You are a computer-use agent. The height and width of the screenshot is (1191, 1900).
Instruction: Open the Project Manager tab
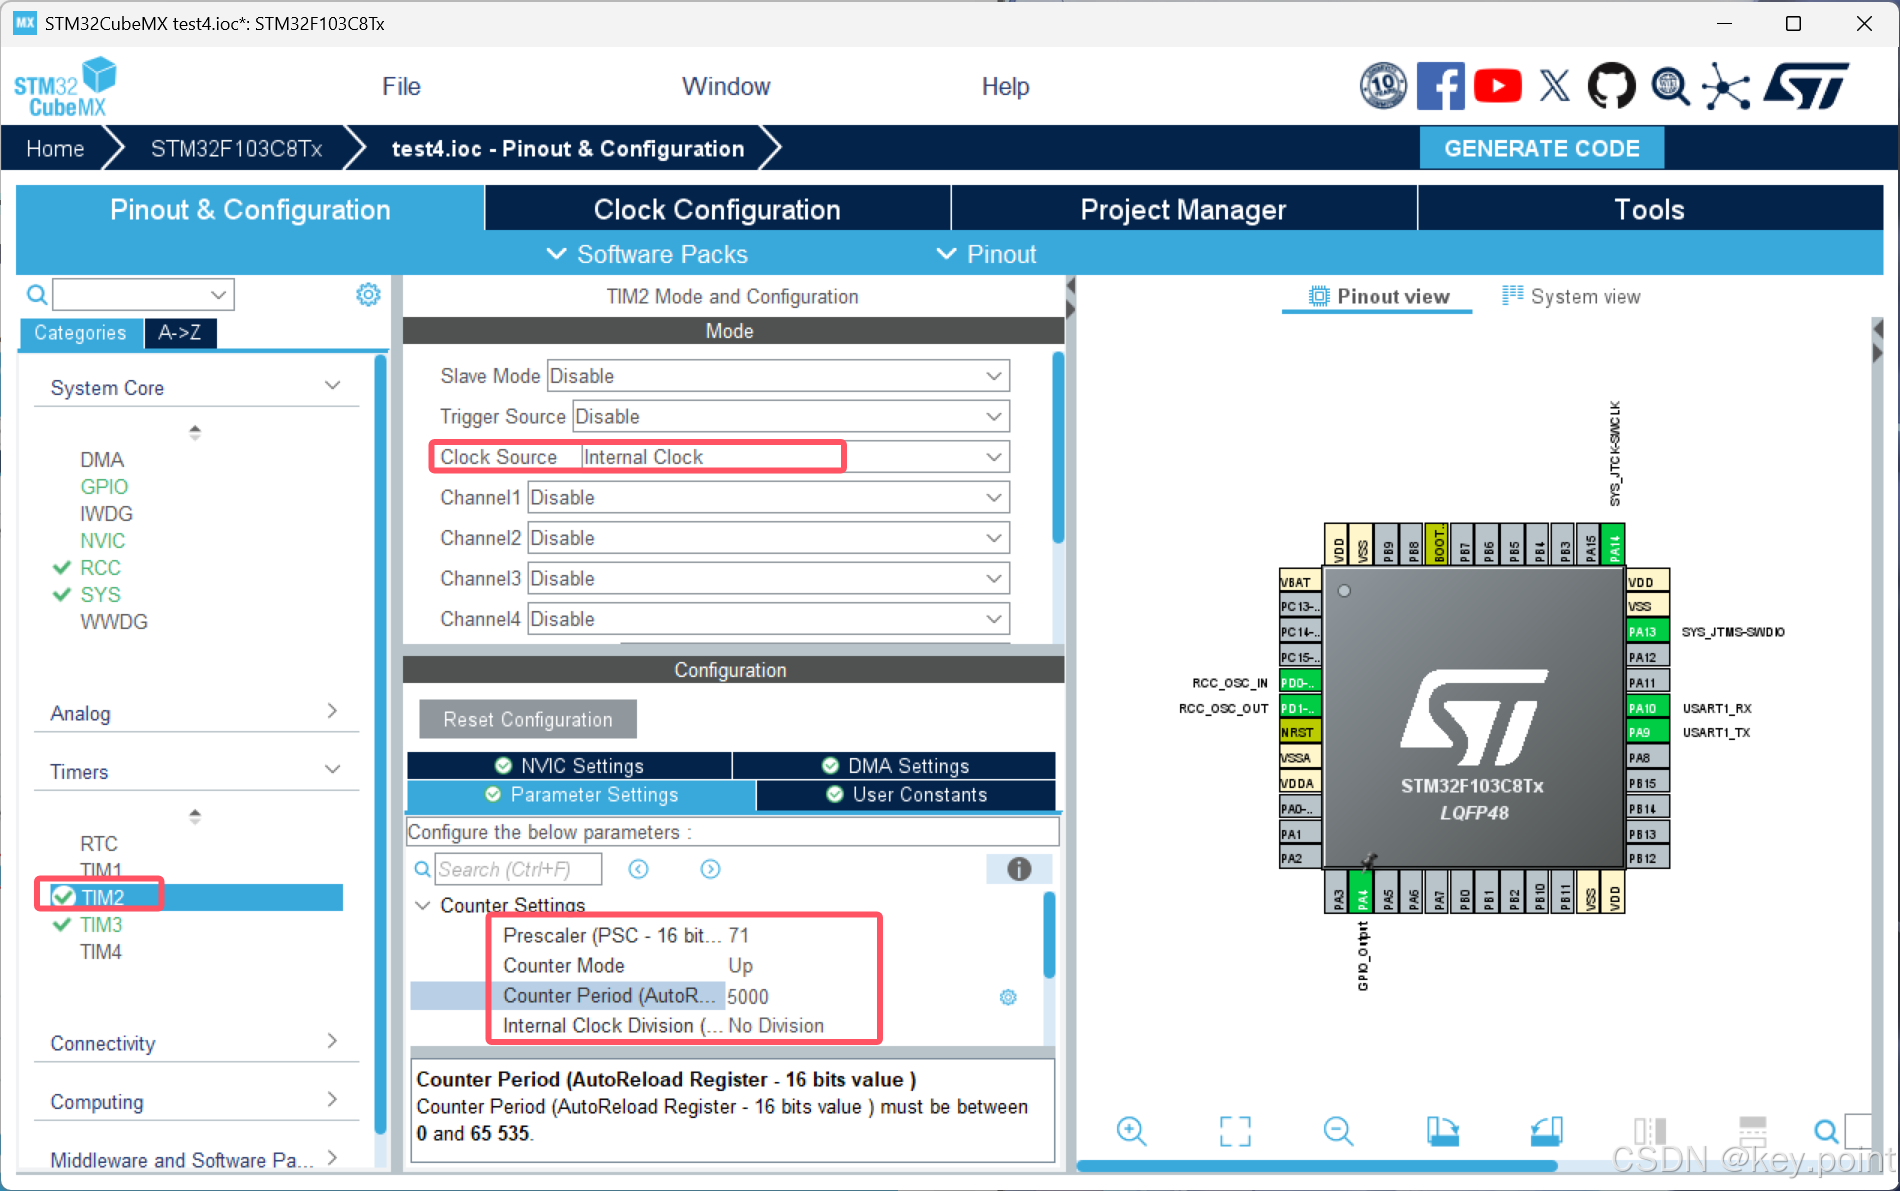1183,209
